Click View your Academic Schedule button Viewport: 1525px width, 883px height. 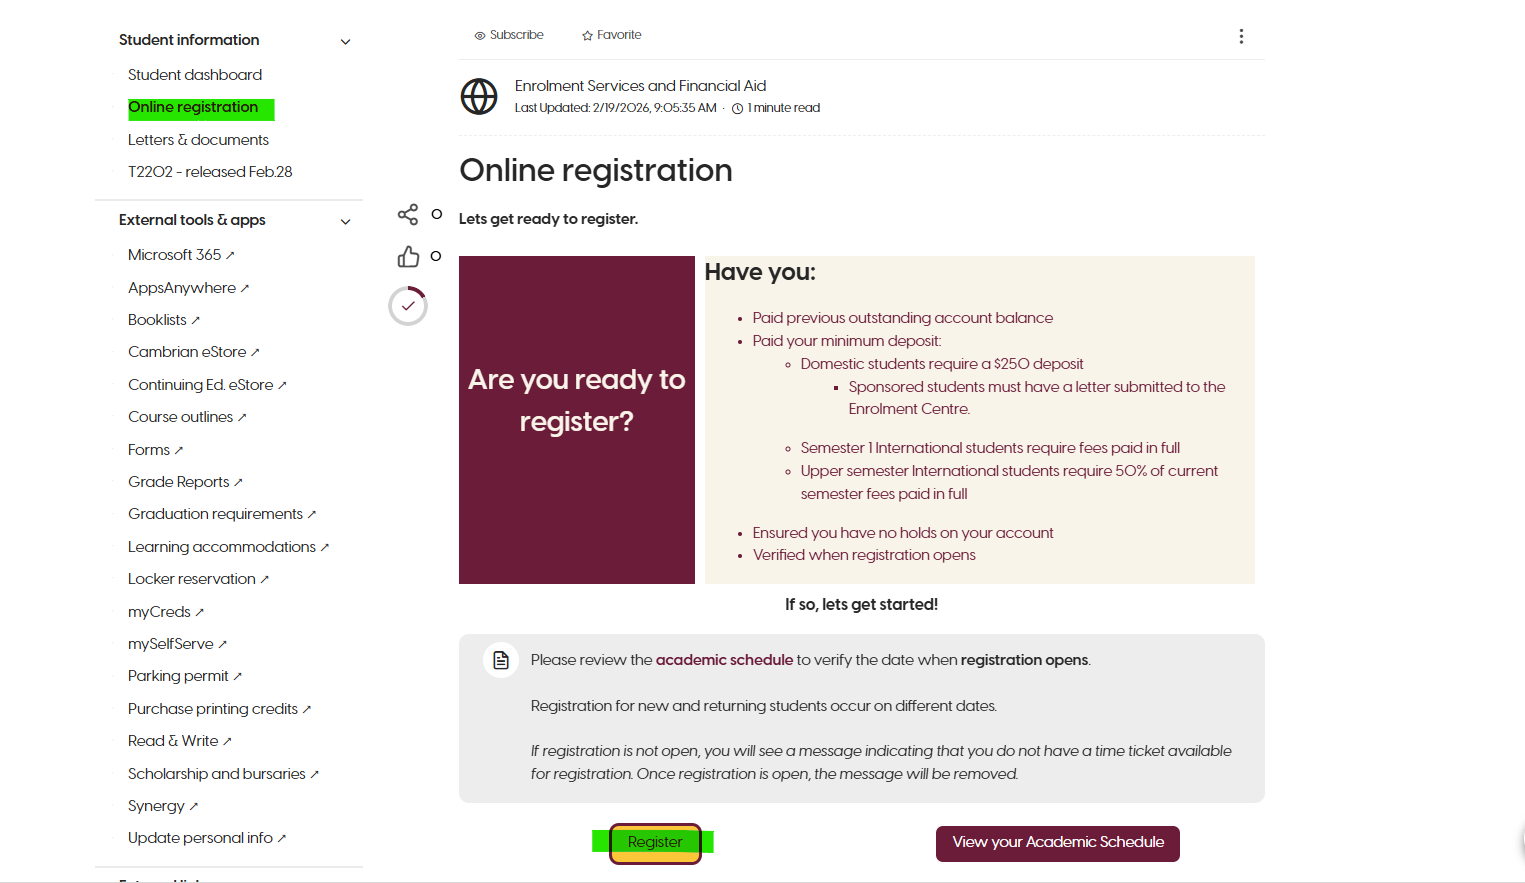[1057, 843]
